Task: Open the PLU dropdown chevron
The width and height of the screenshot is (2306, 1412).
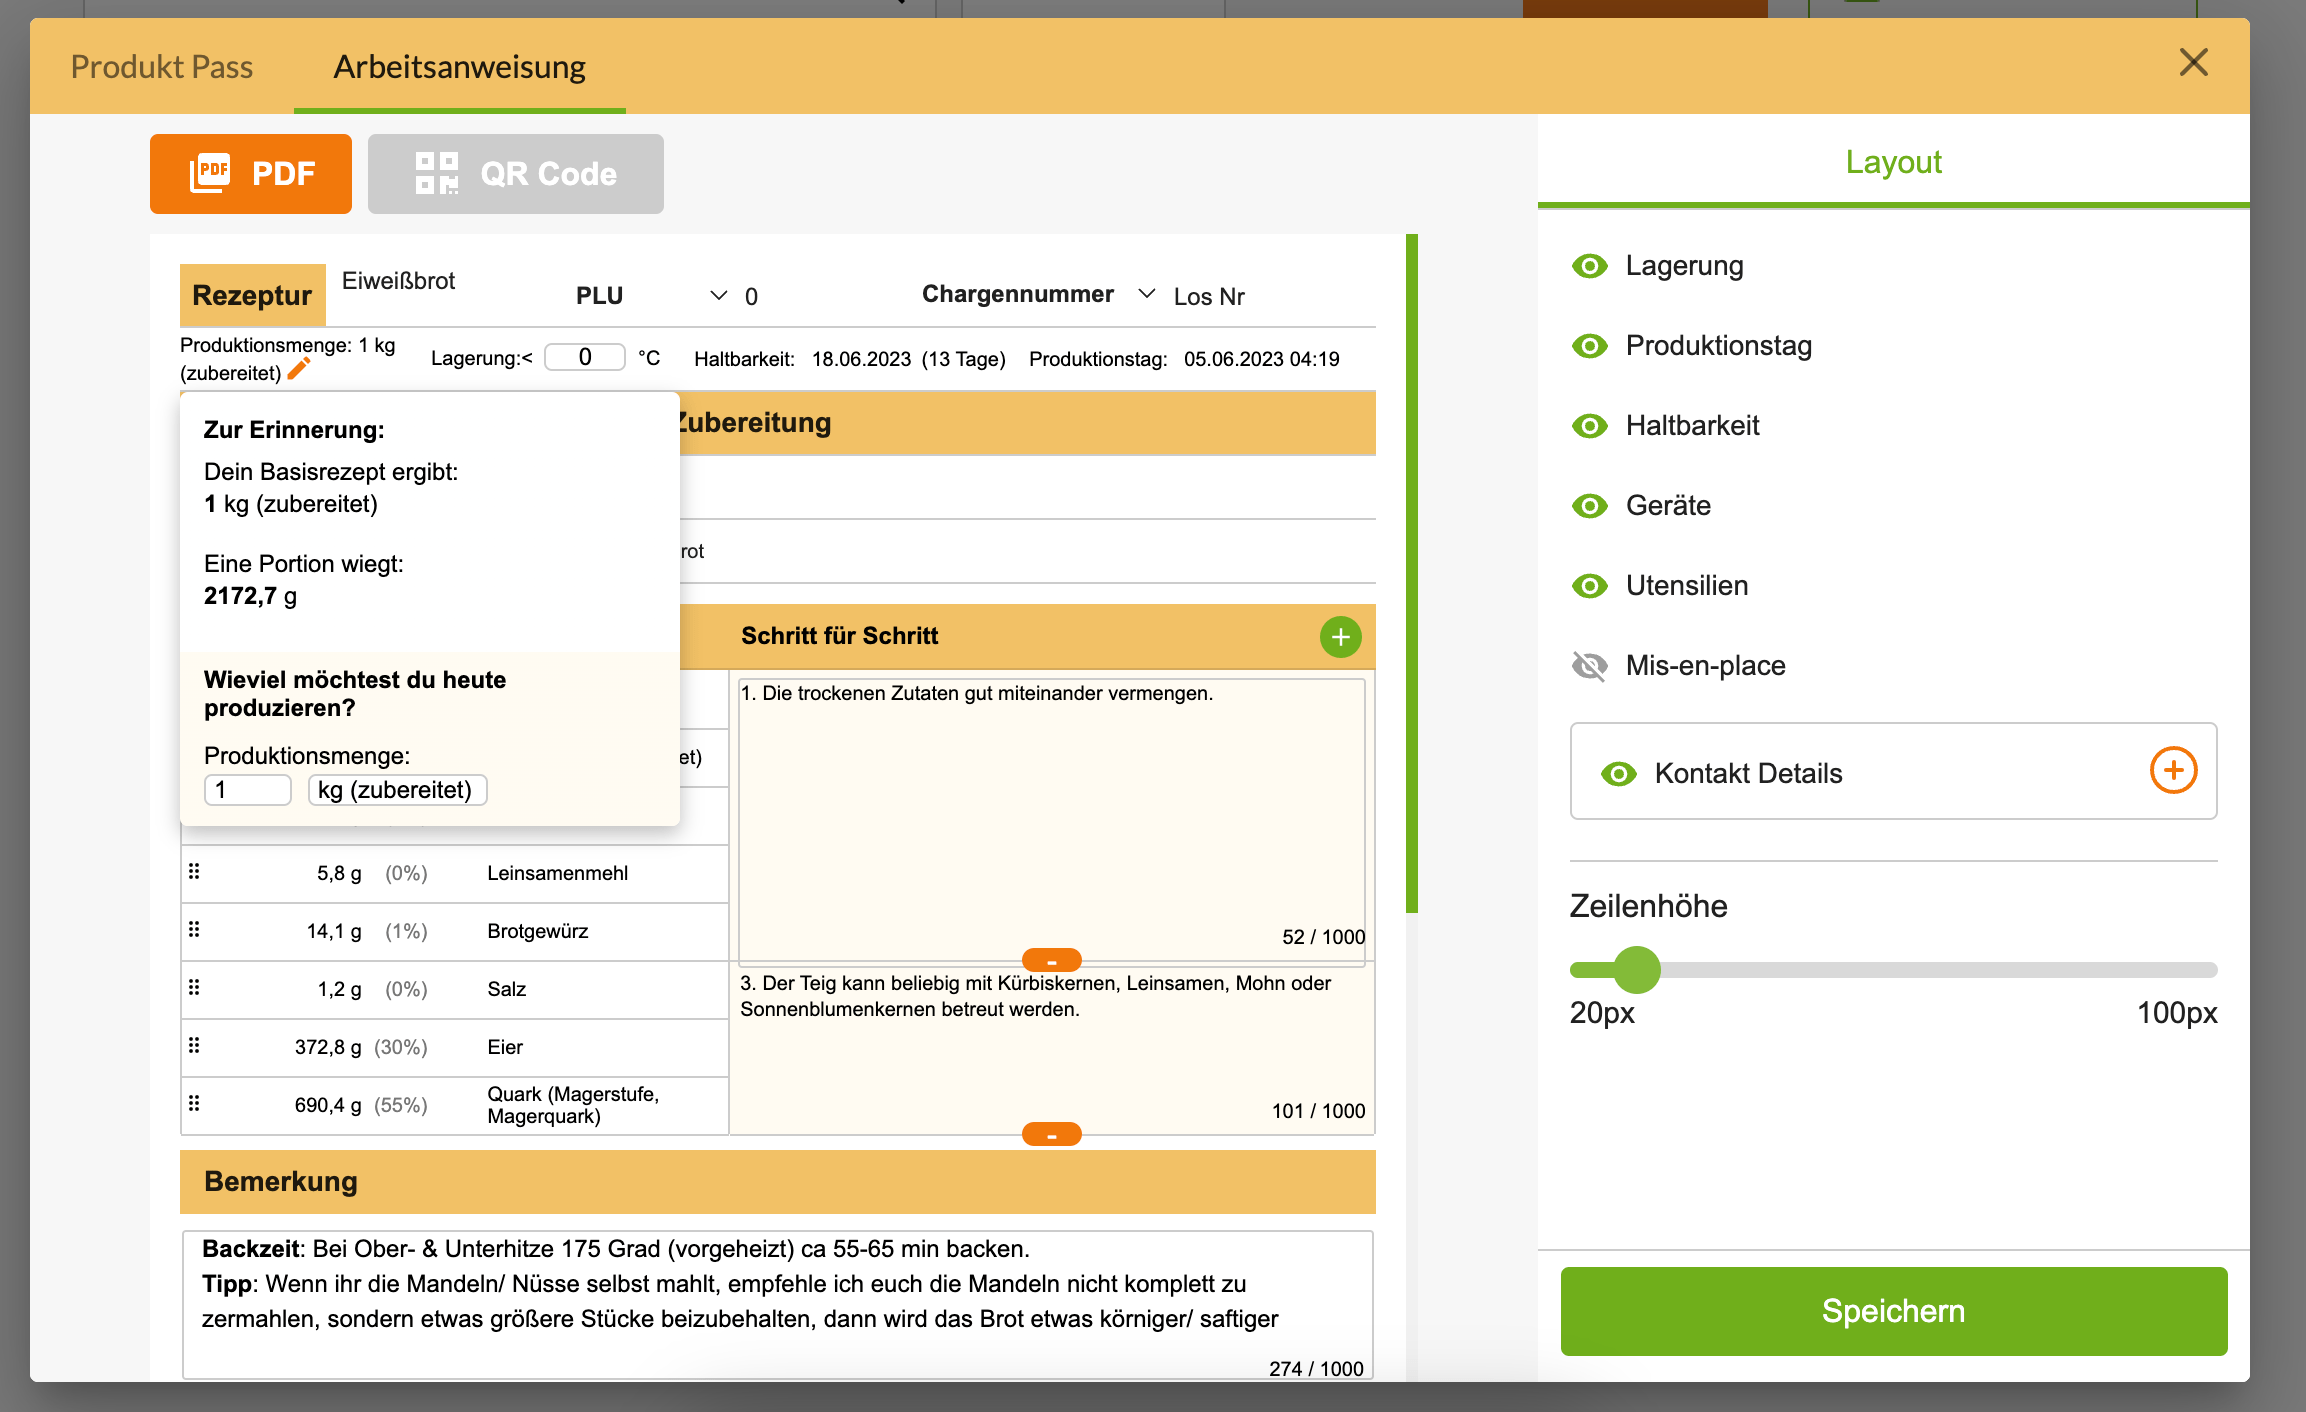Action: (718, 296)
